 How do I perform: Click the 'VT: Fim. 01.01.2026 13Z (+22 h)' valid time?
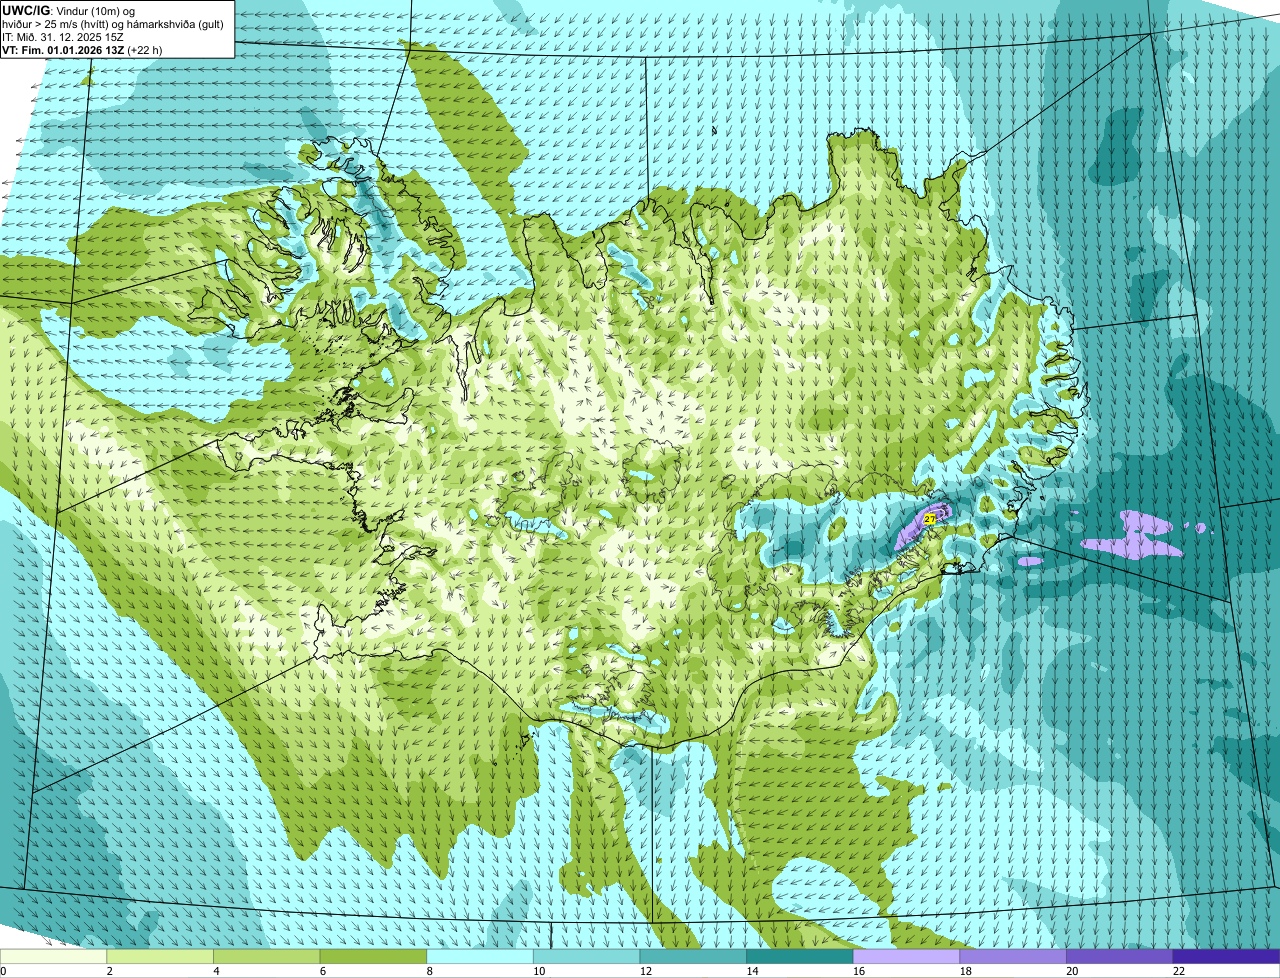(x=82, y=49)
